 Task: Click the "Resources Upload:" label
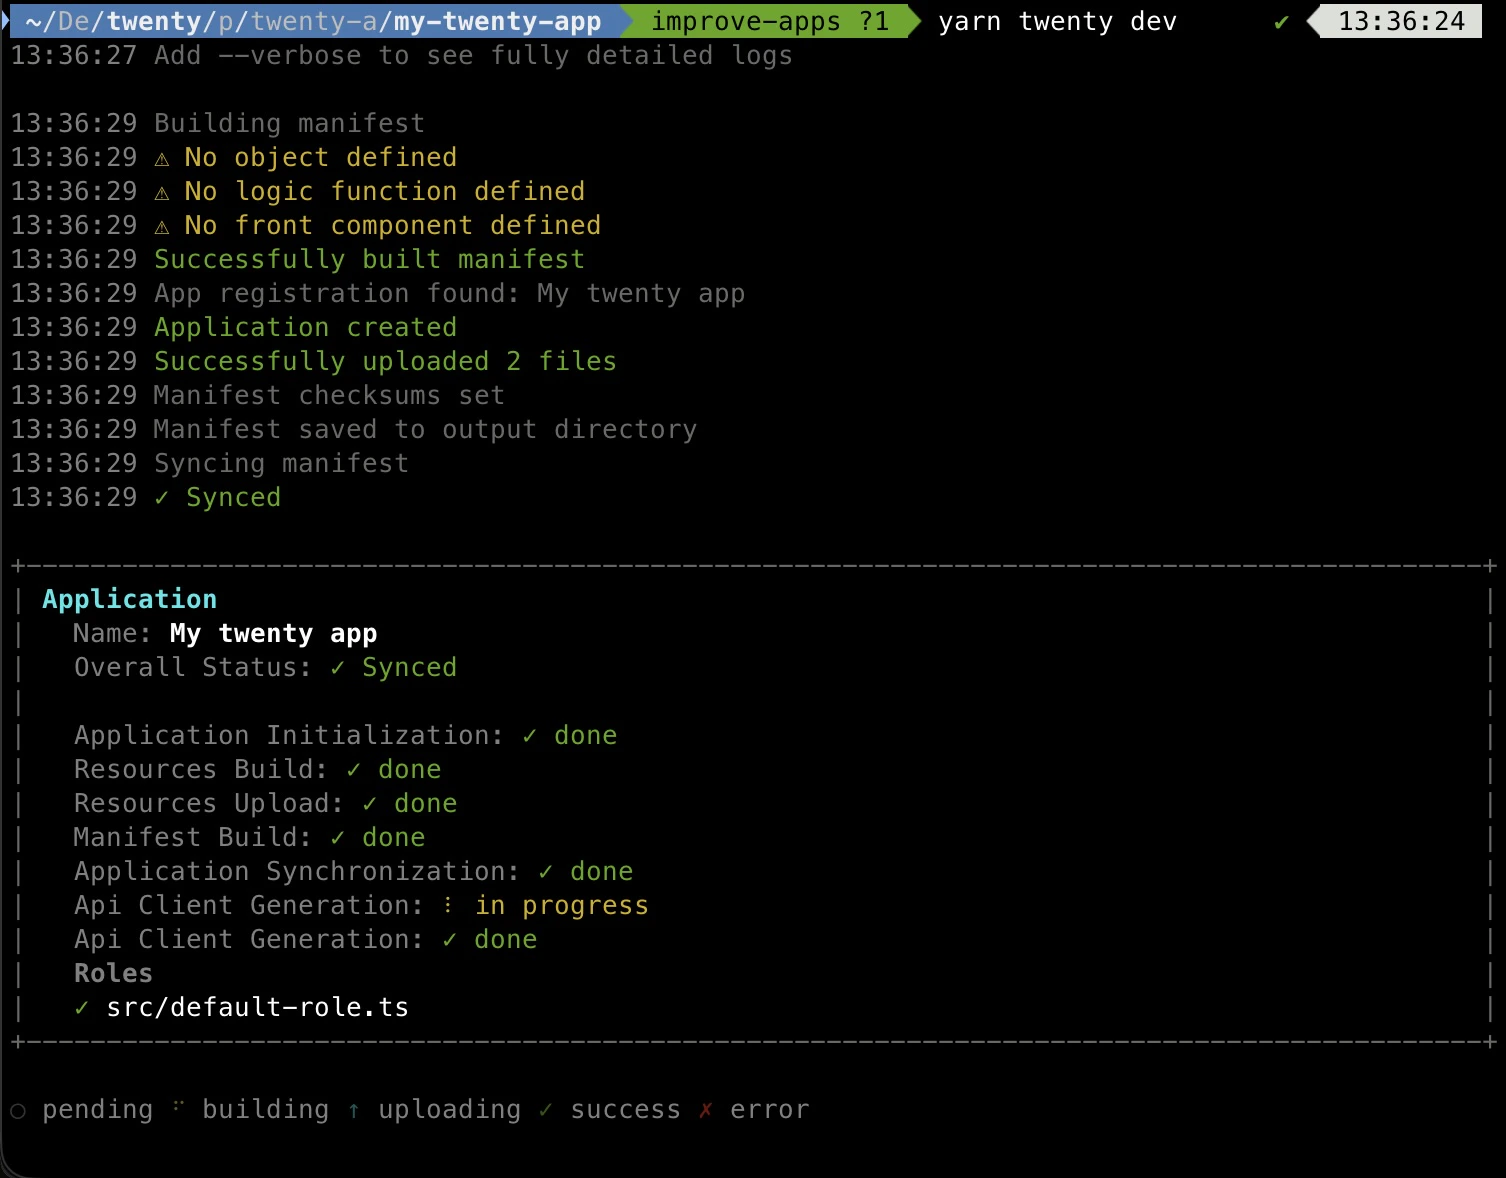[209, 803]
